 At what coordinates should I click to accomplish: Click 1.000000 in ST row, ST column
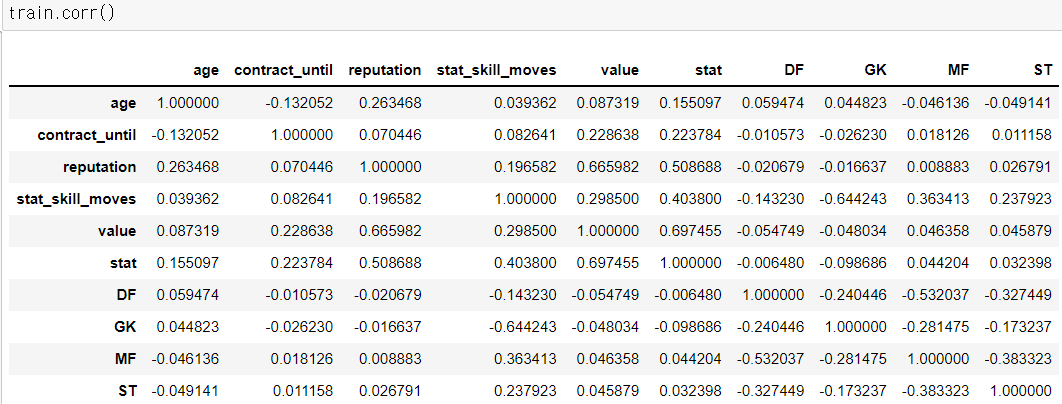click(x=1022, y=391)
